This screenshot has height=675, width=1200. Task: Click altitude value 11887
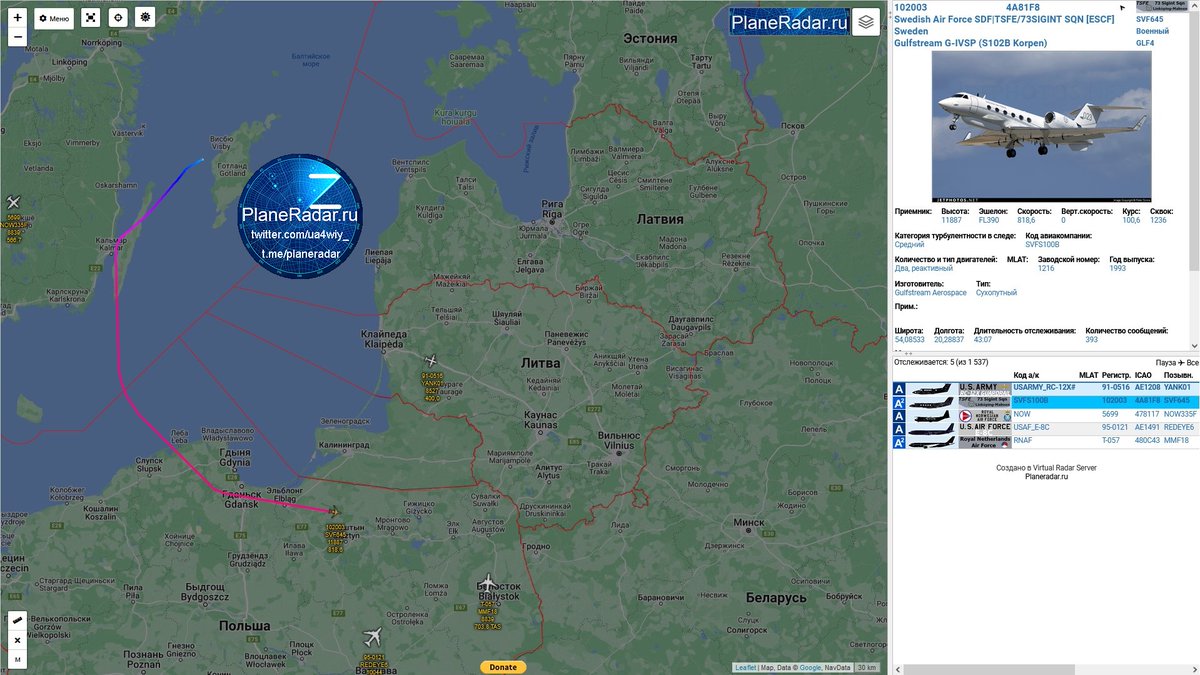pos(954,220)
